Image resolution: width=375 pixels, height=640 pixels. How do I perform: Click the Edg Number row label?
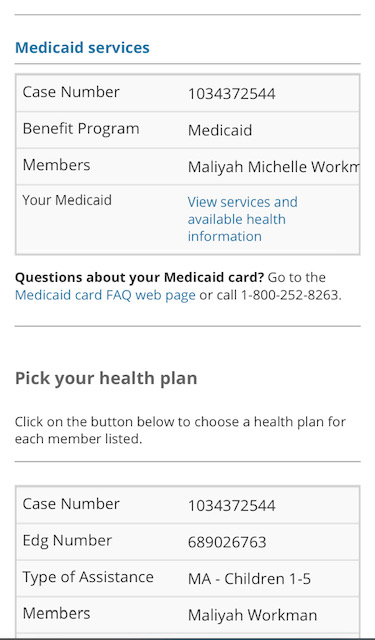[x=67, y=540]
